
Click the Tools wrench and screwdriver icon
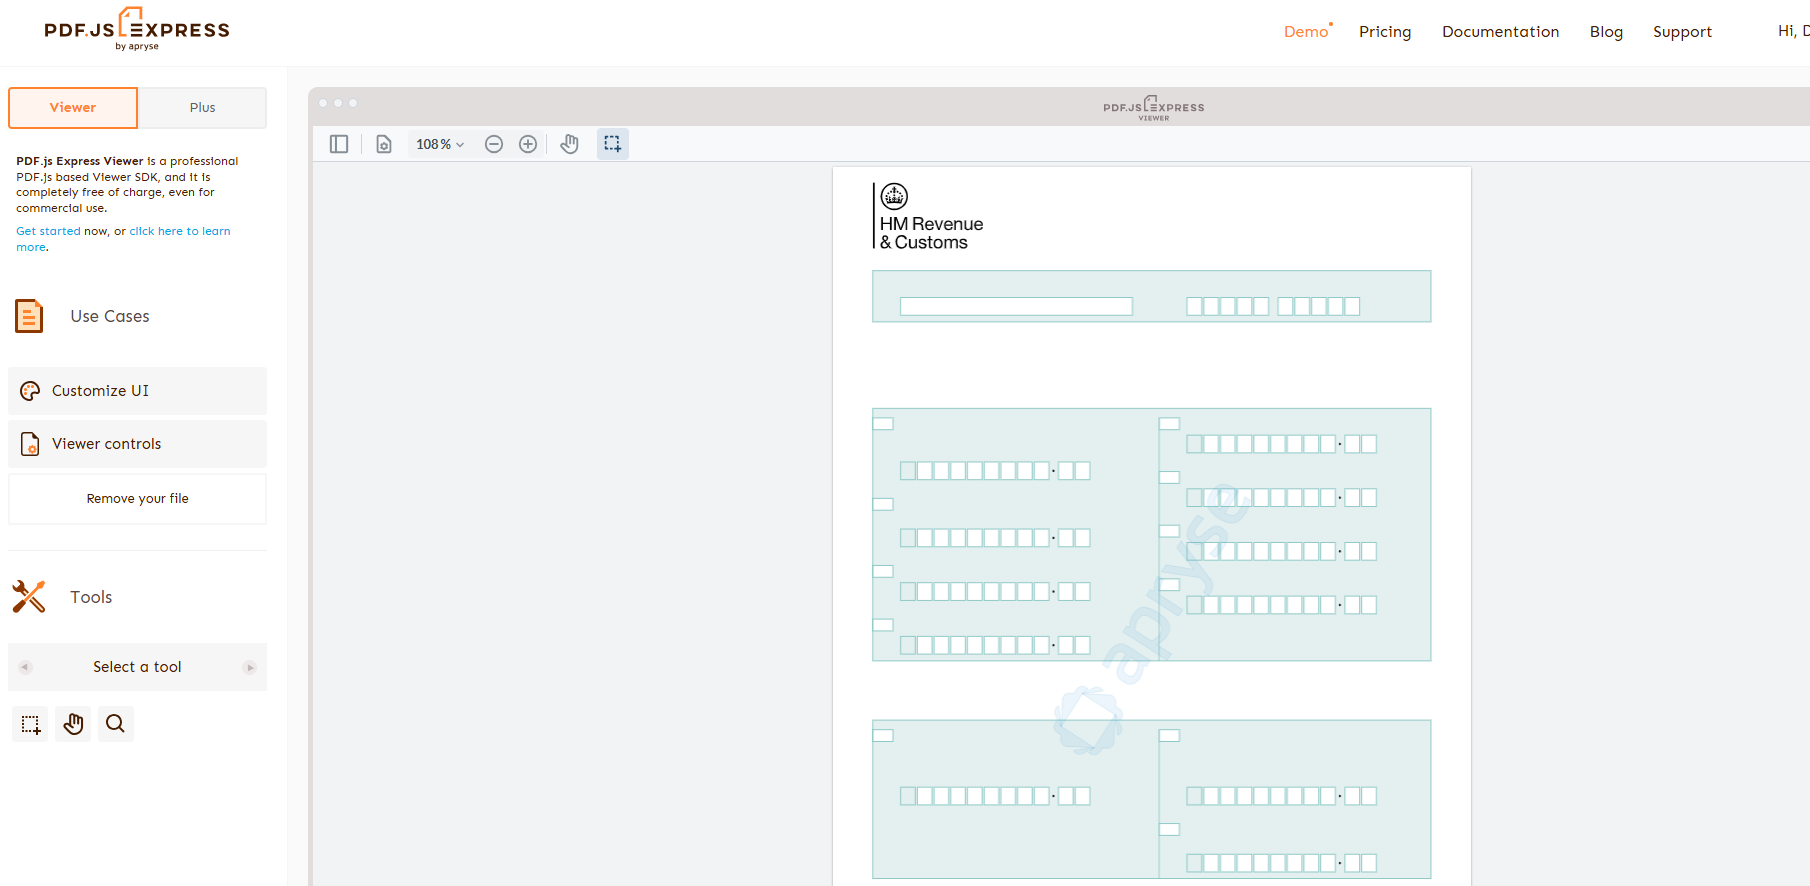pos(29,597)
